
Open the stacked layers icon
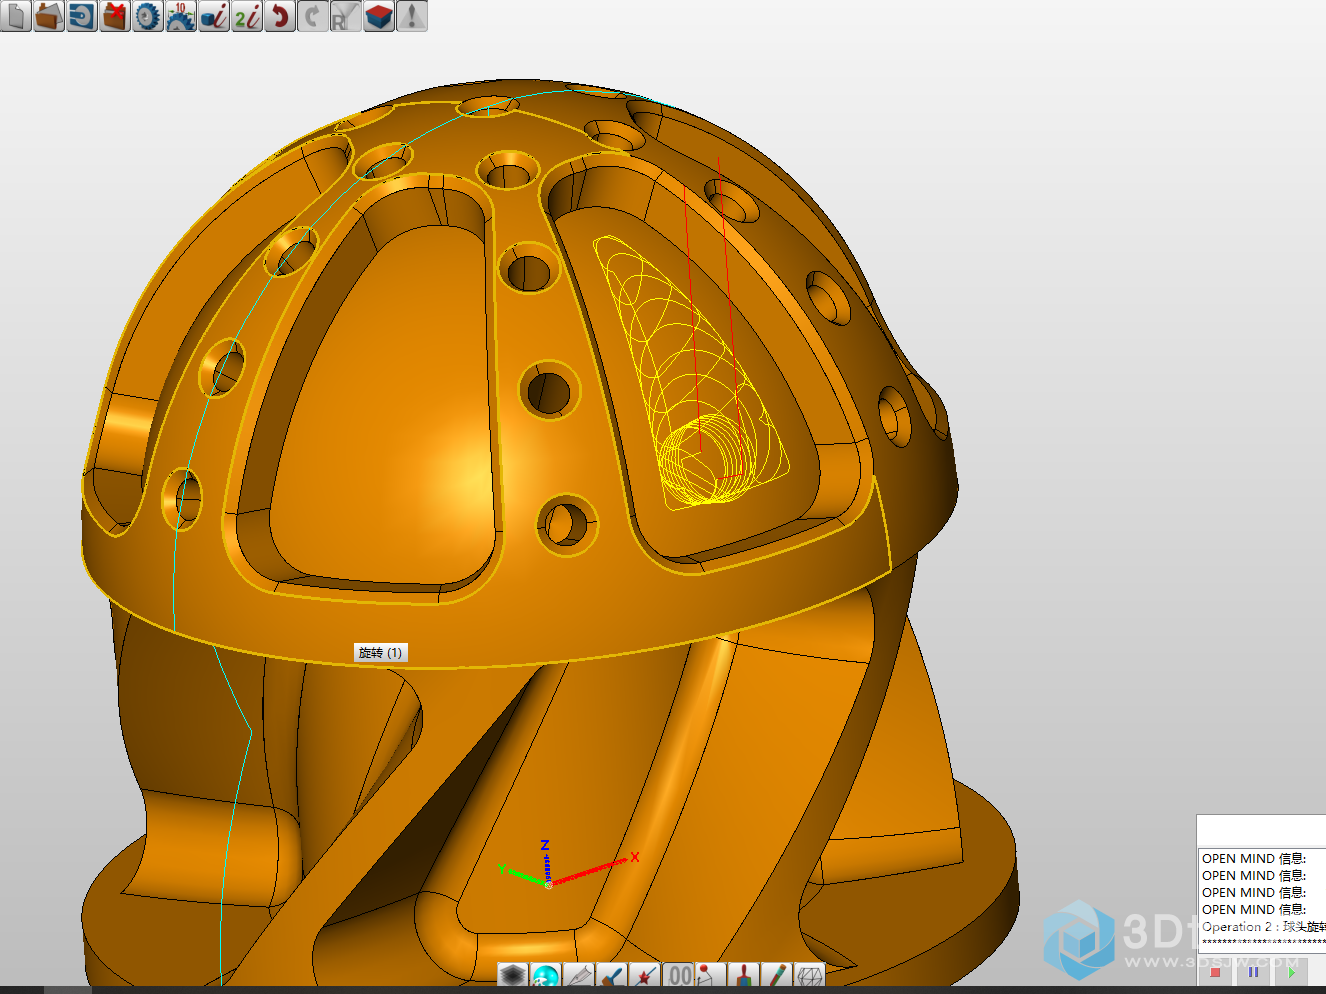pyautogui.click(x=513, y=976)
